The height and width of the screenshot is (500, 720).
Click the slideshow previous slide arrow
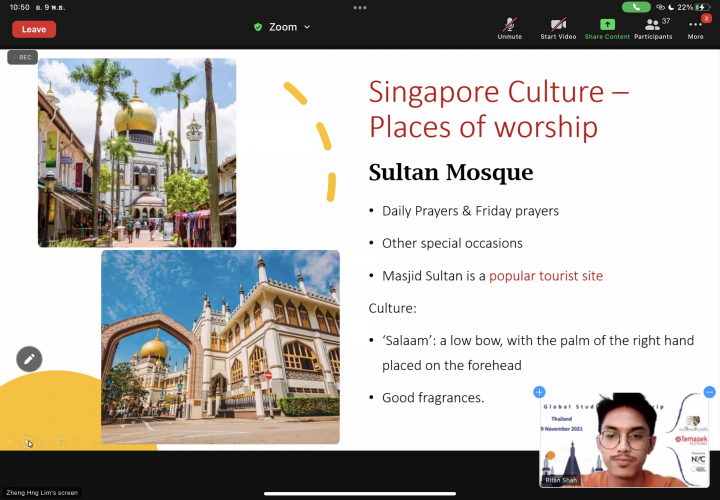(x=9, y=442)
